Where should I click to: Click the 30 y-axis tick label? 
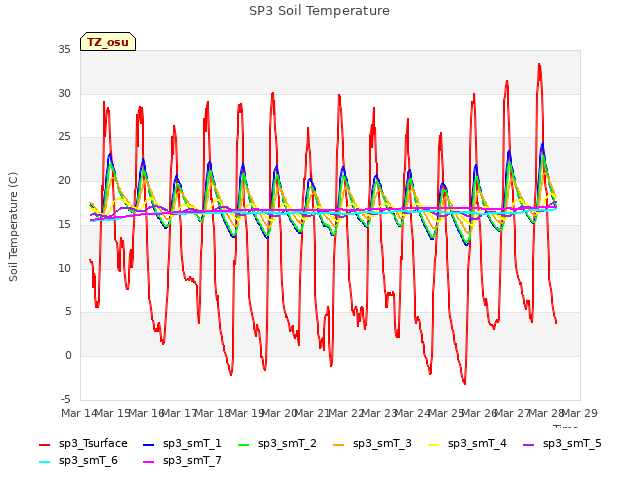(x=64, y=93)
